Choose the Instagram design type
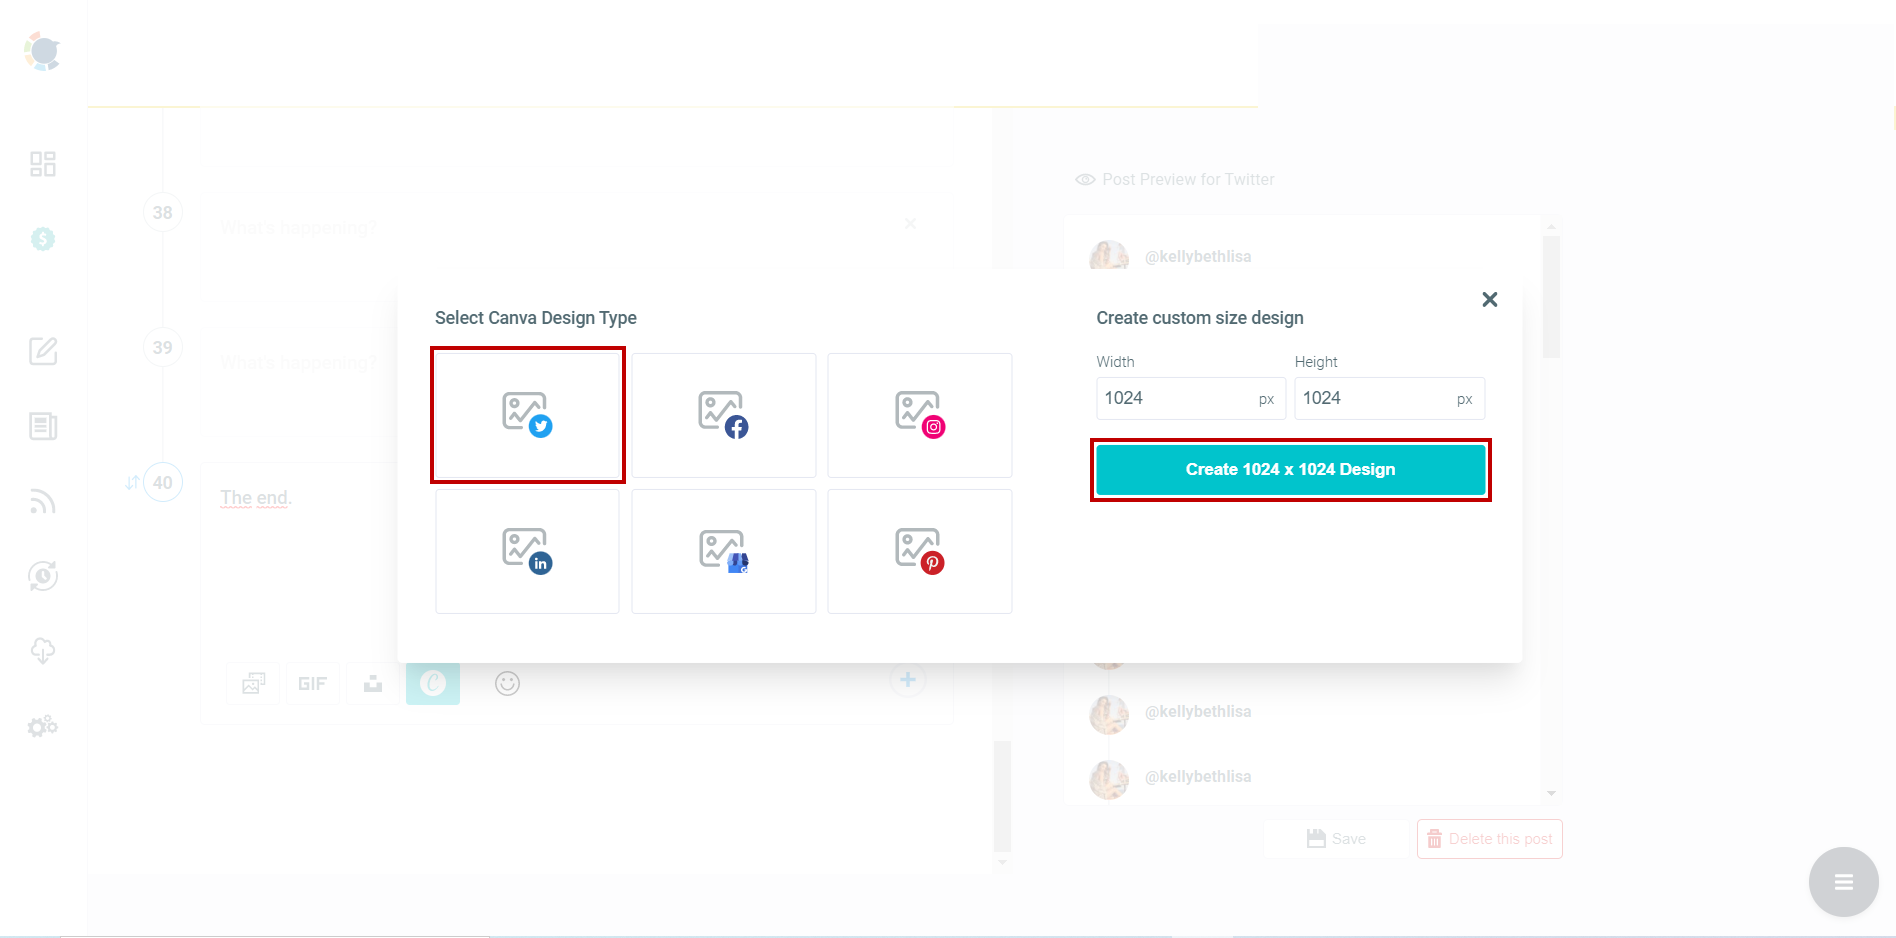Screen dimensions: 1896x938 click(919, 415)
